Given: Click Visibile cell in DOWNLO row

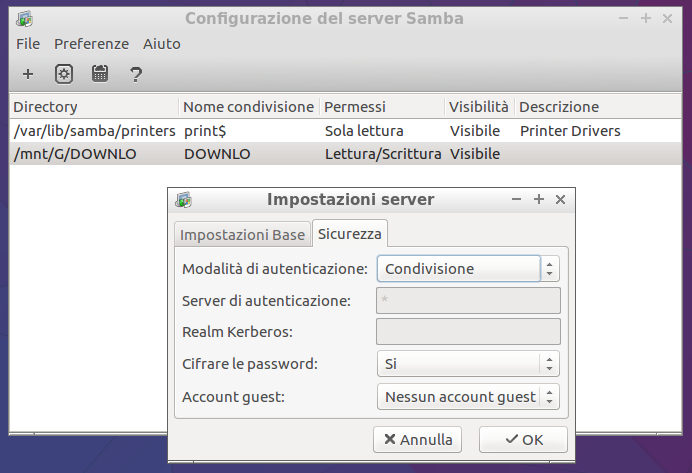Looking at the screenshot, I should click(x=475, y=154).
